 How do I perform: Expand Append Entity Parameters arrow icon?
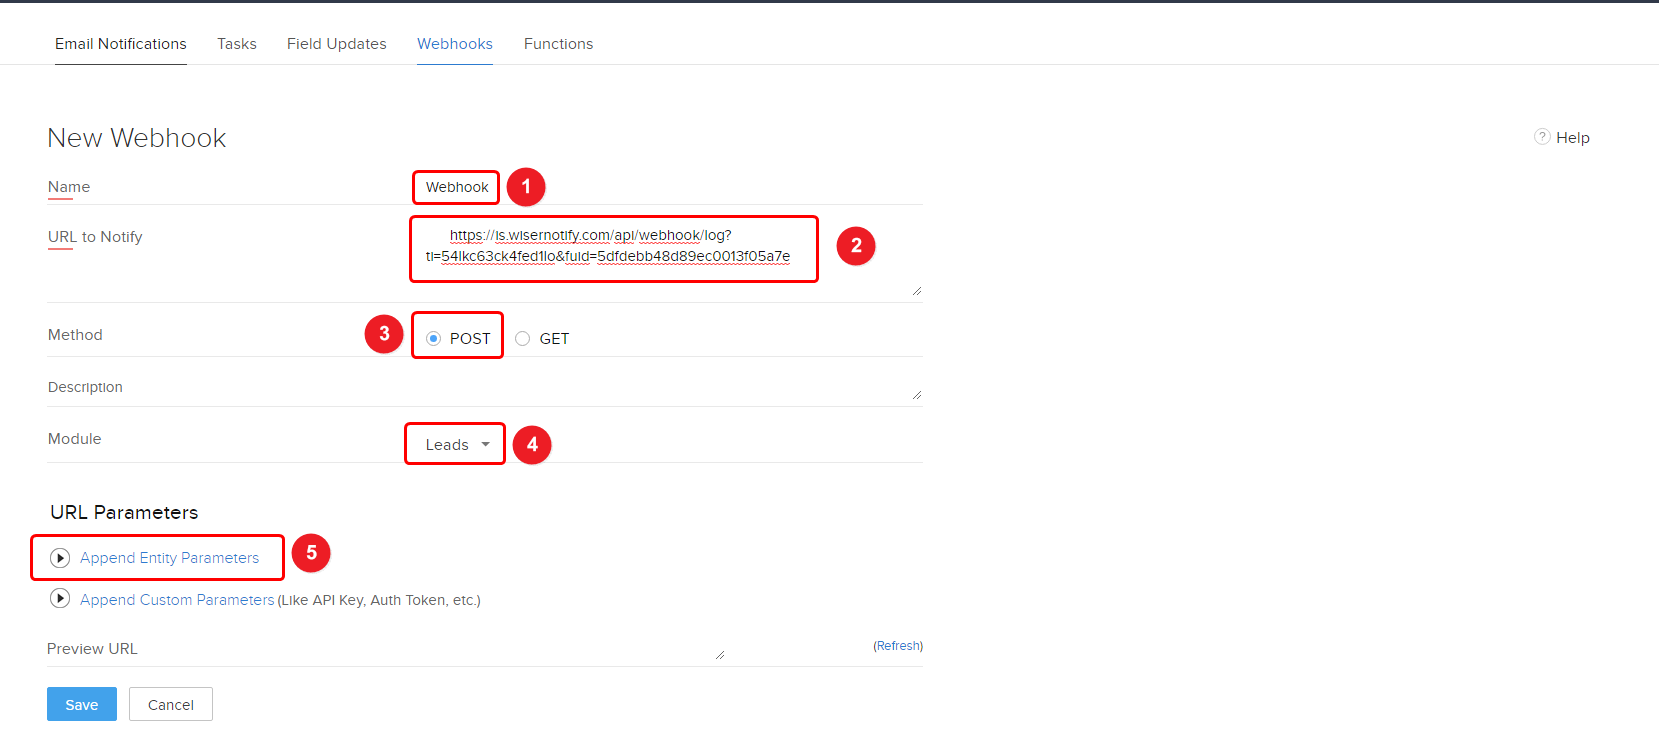tap(60, 558)
